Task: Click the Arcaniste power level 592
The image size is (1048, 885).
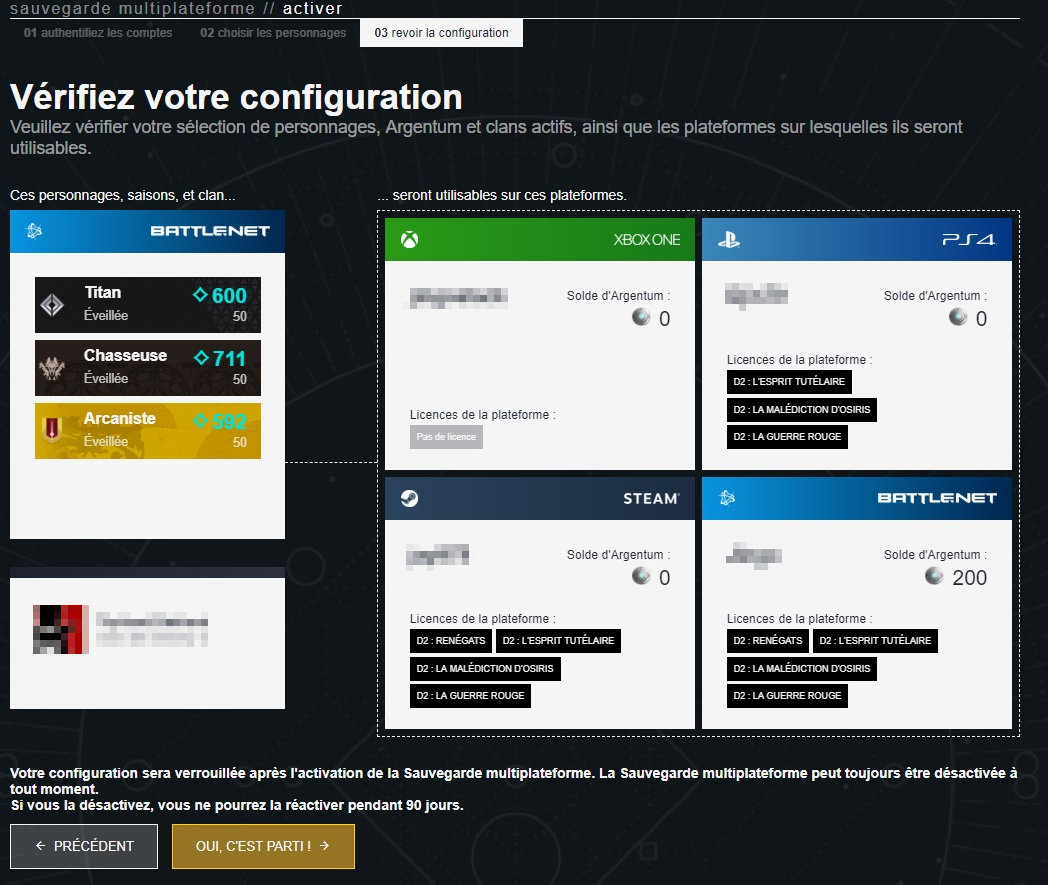Action: tap(229, 421)
